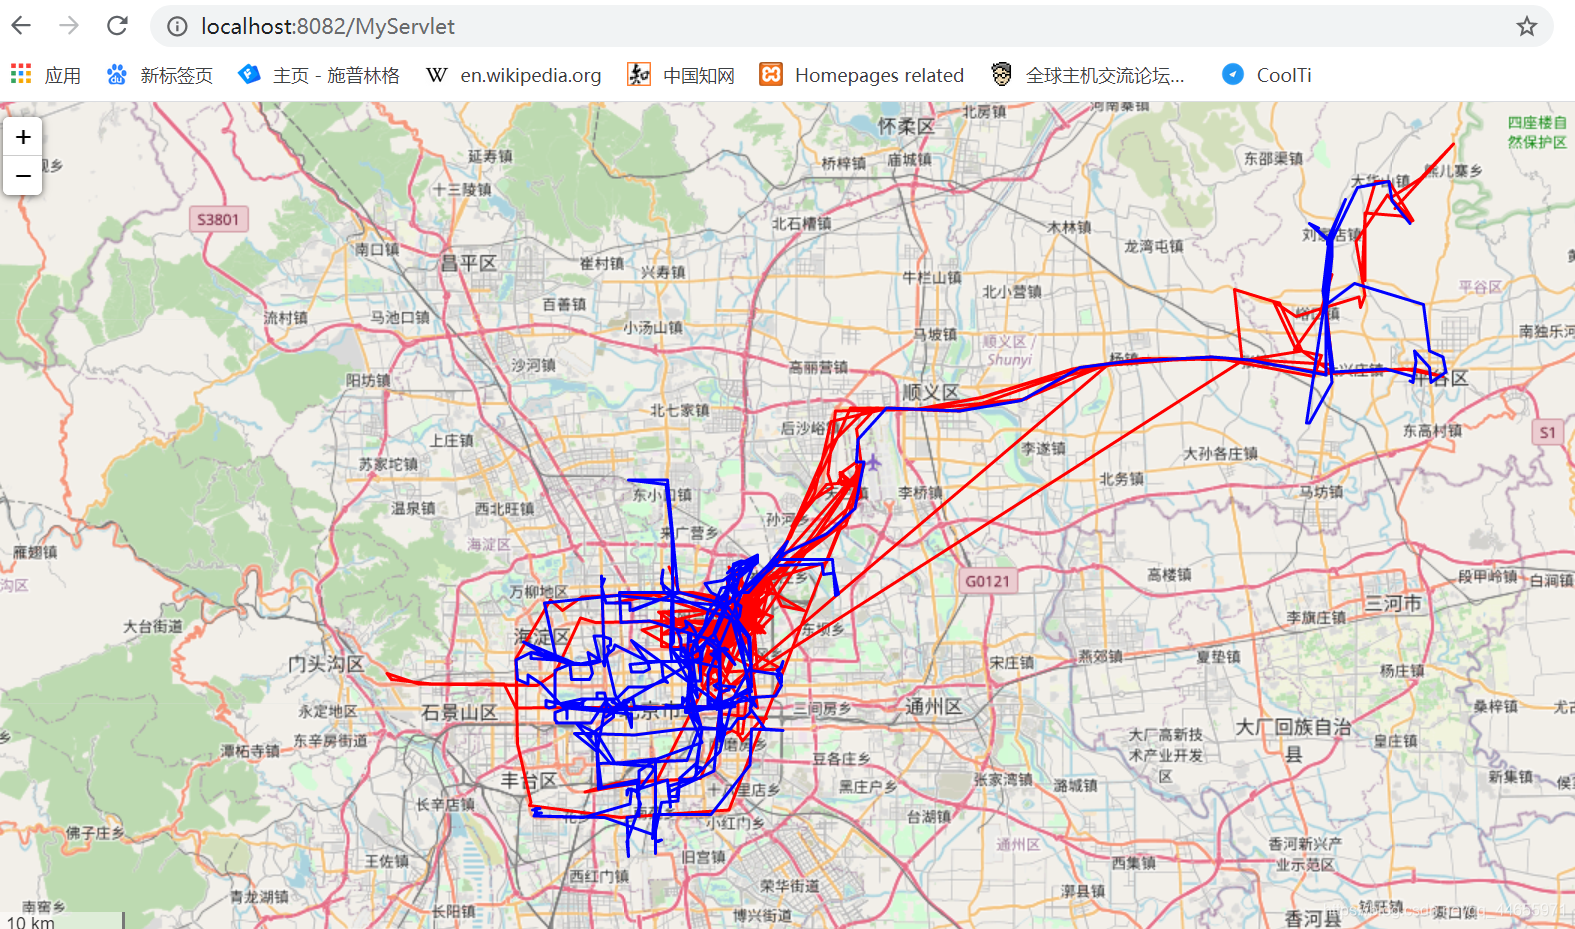
Task: Go back to the previous page
Action: pos(21,26)
